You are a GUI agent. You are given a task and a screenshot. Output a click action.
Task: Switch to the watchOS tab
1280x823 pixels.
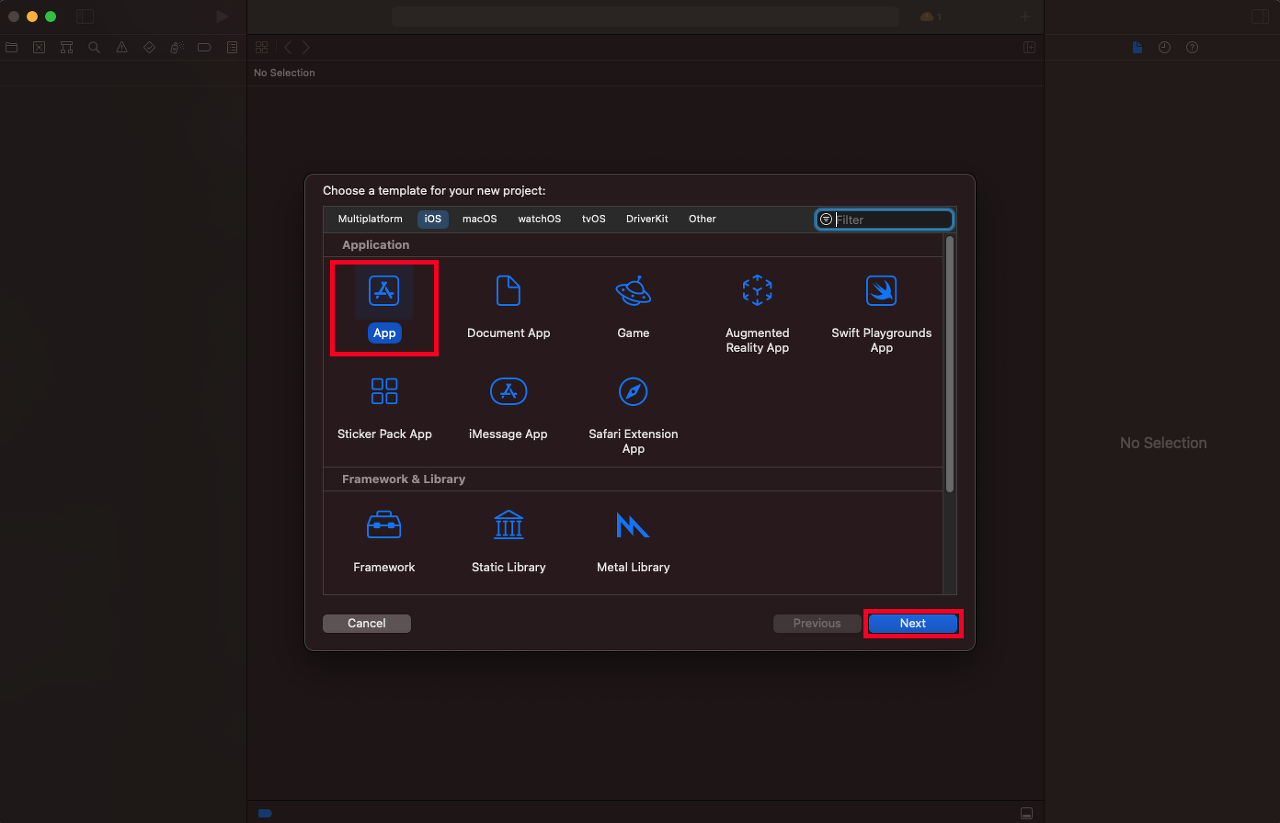pyautogui.click(x=539, y=219)
